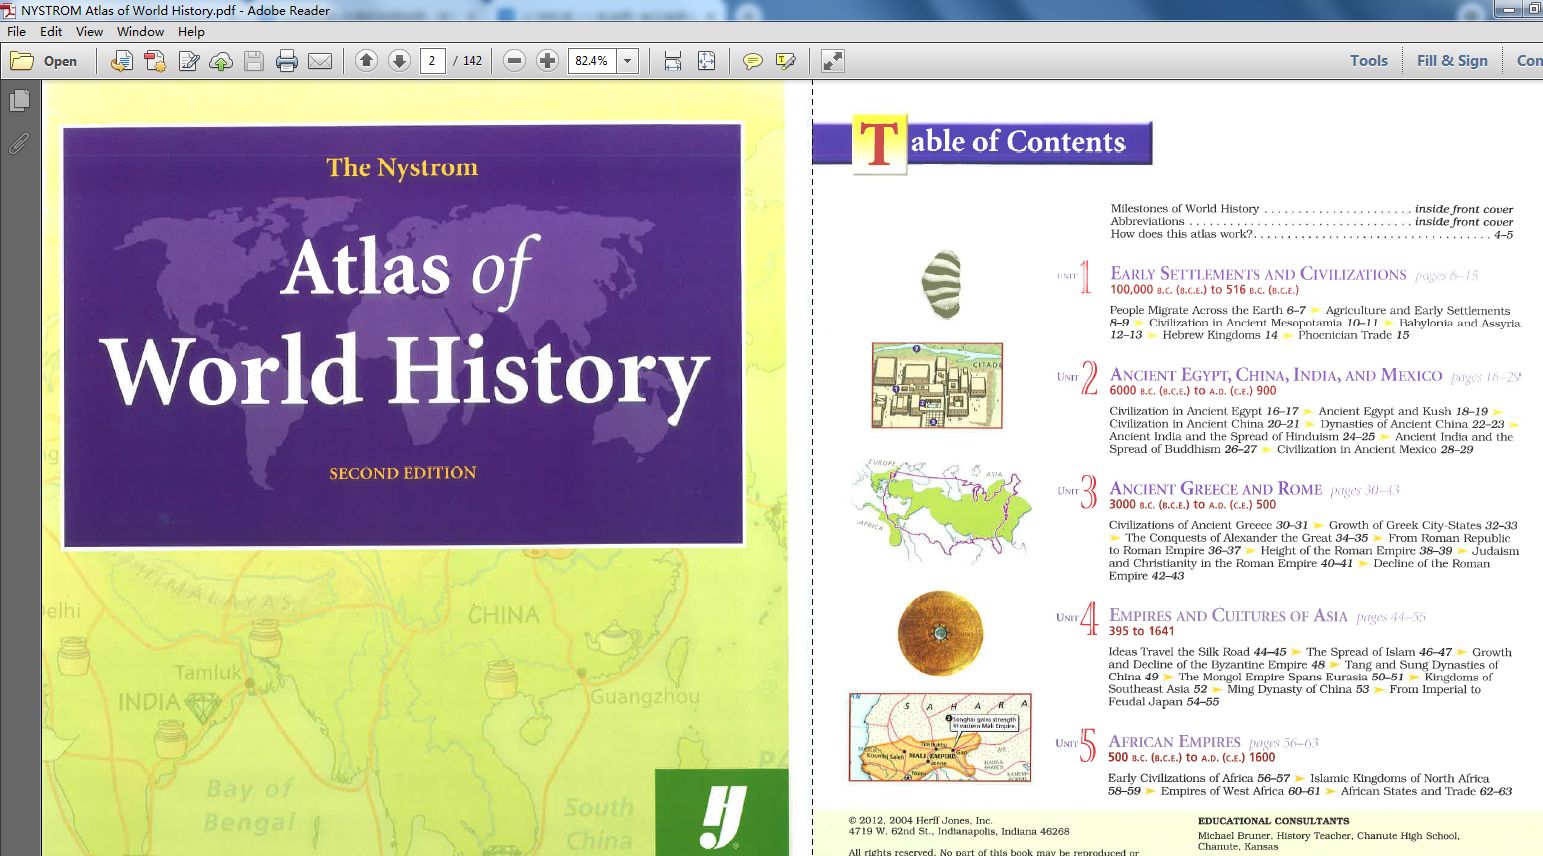Open the Window menu

point(140,31)
